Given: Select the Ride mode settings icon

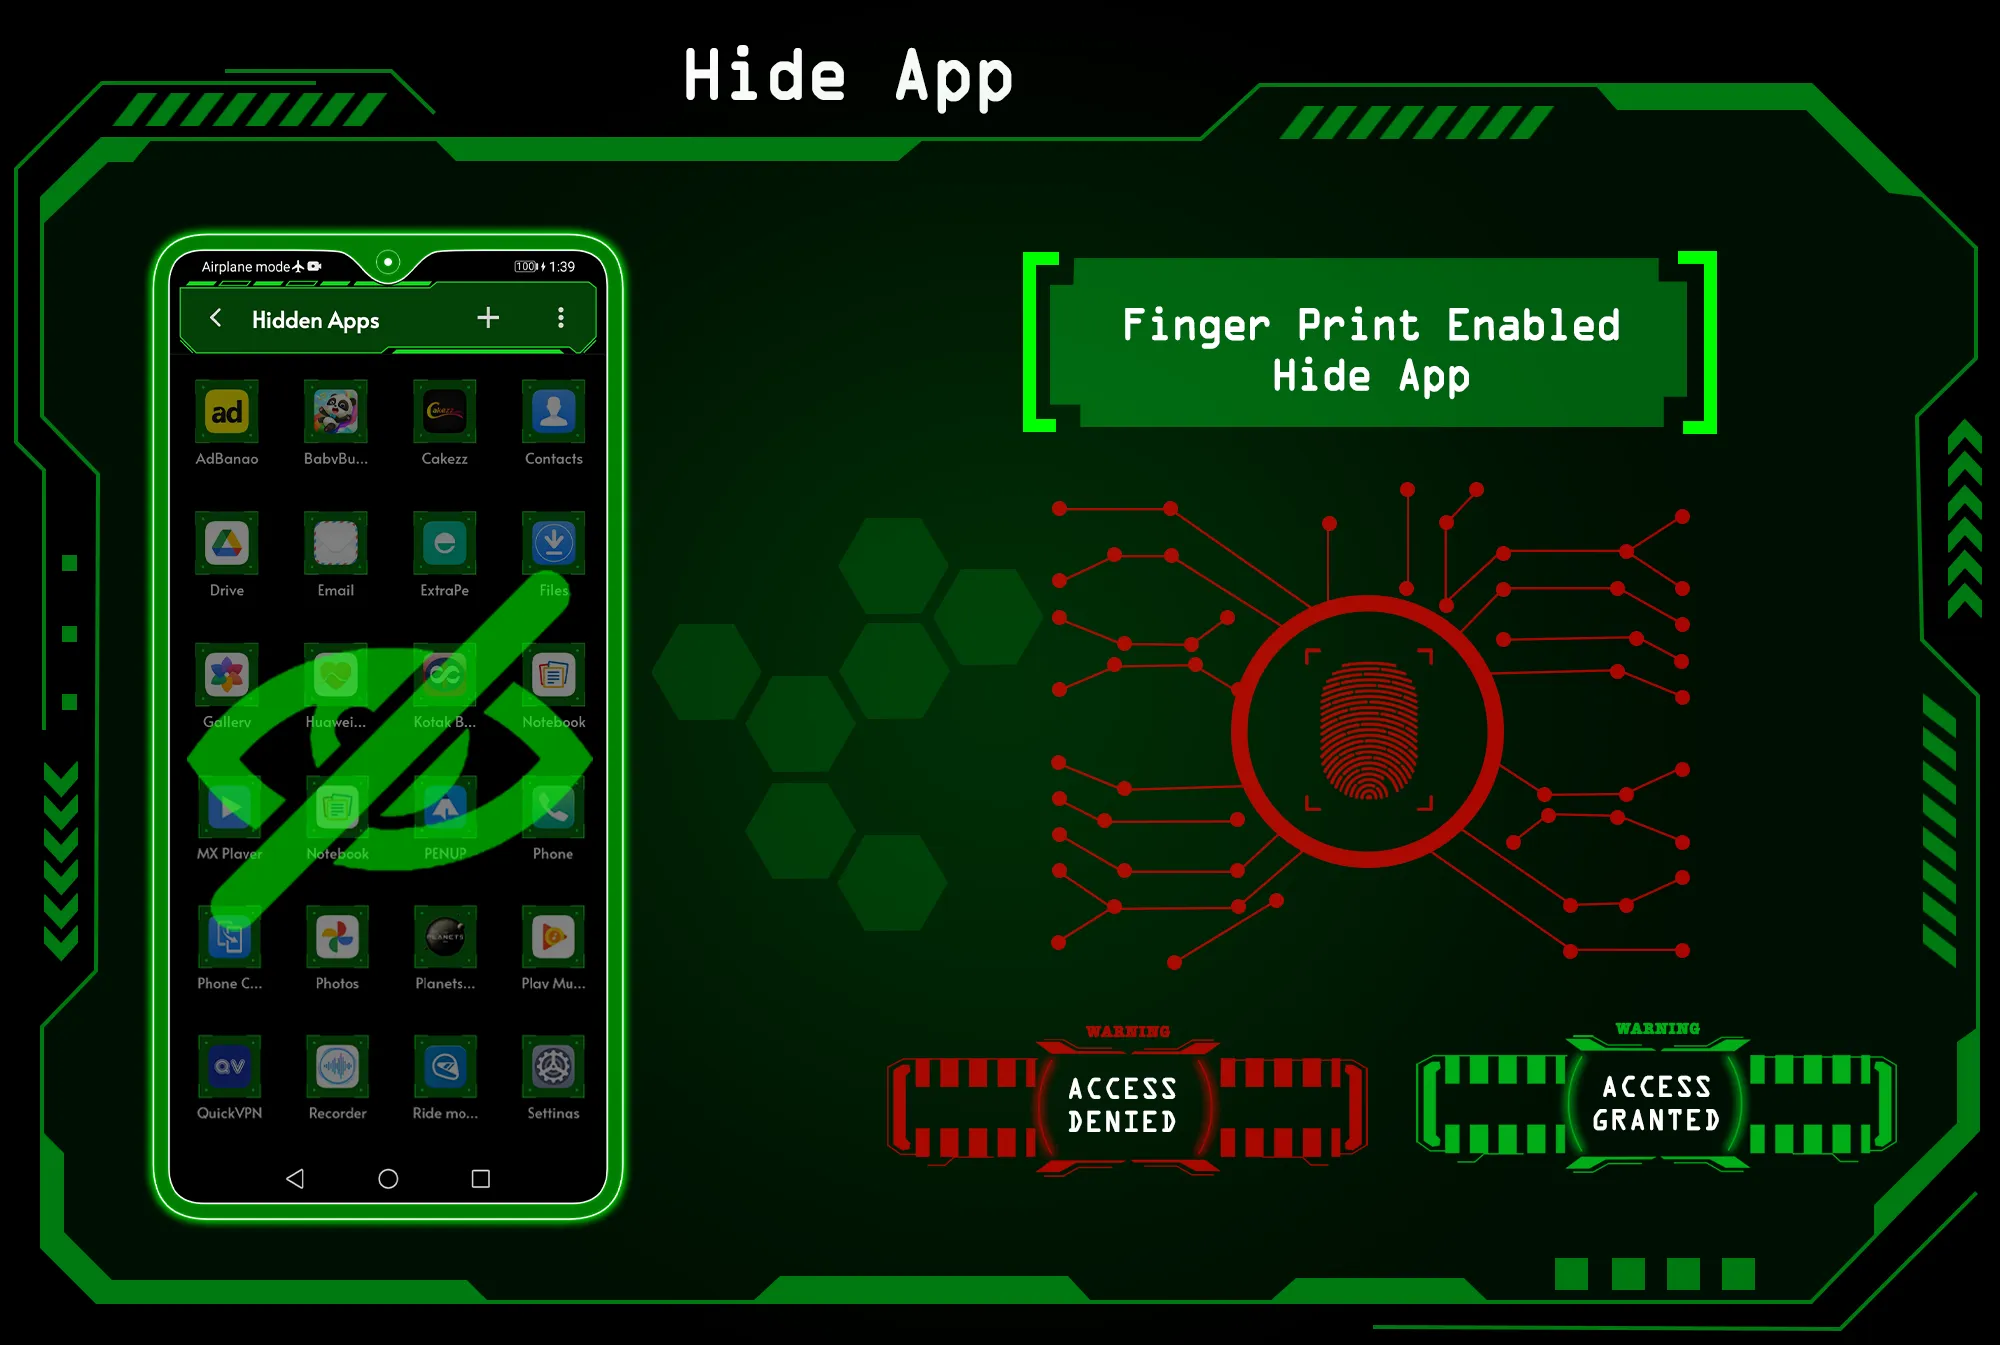Looking at the screenshot, I should coord(443,1072).
